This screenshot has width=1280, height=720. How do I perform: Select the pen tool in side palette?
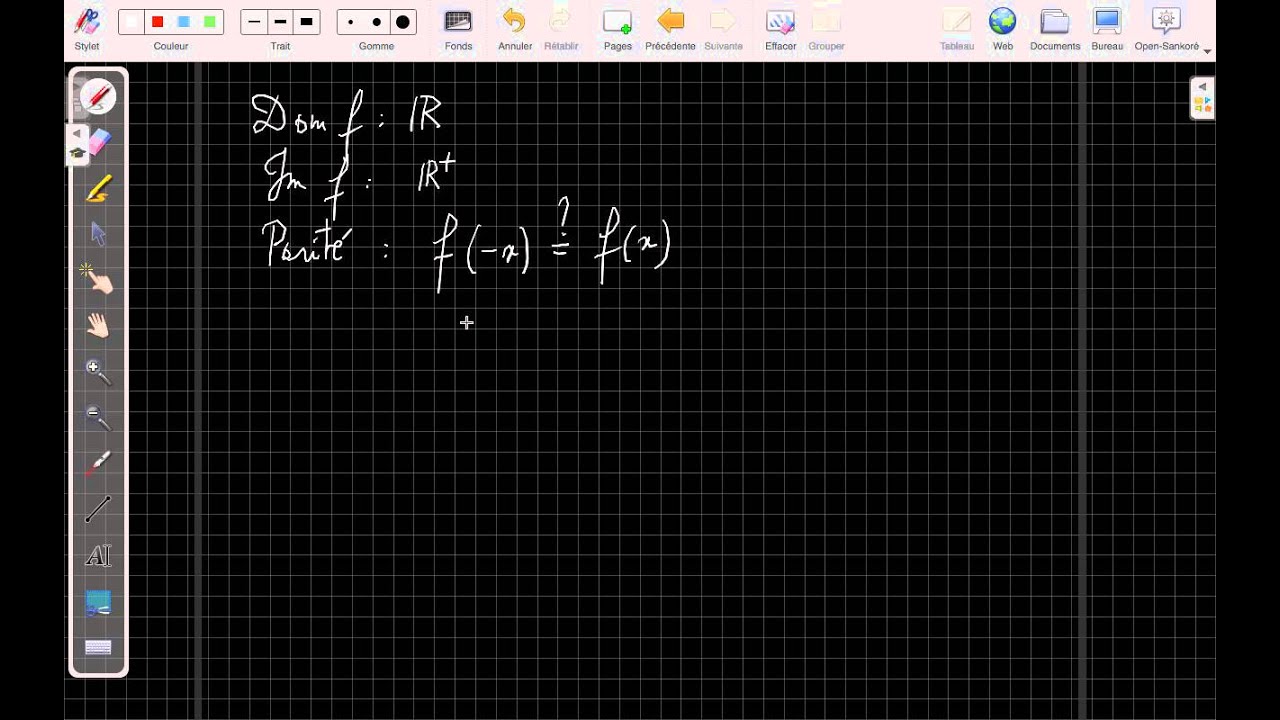coord(98,97)
